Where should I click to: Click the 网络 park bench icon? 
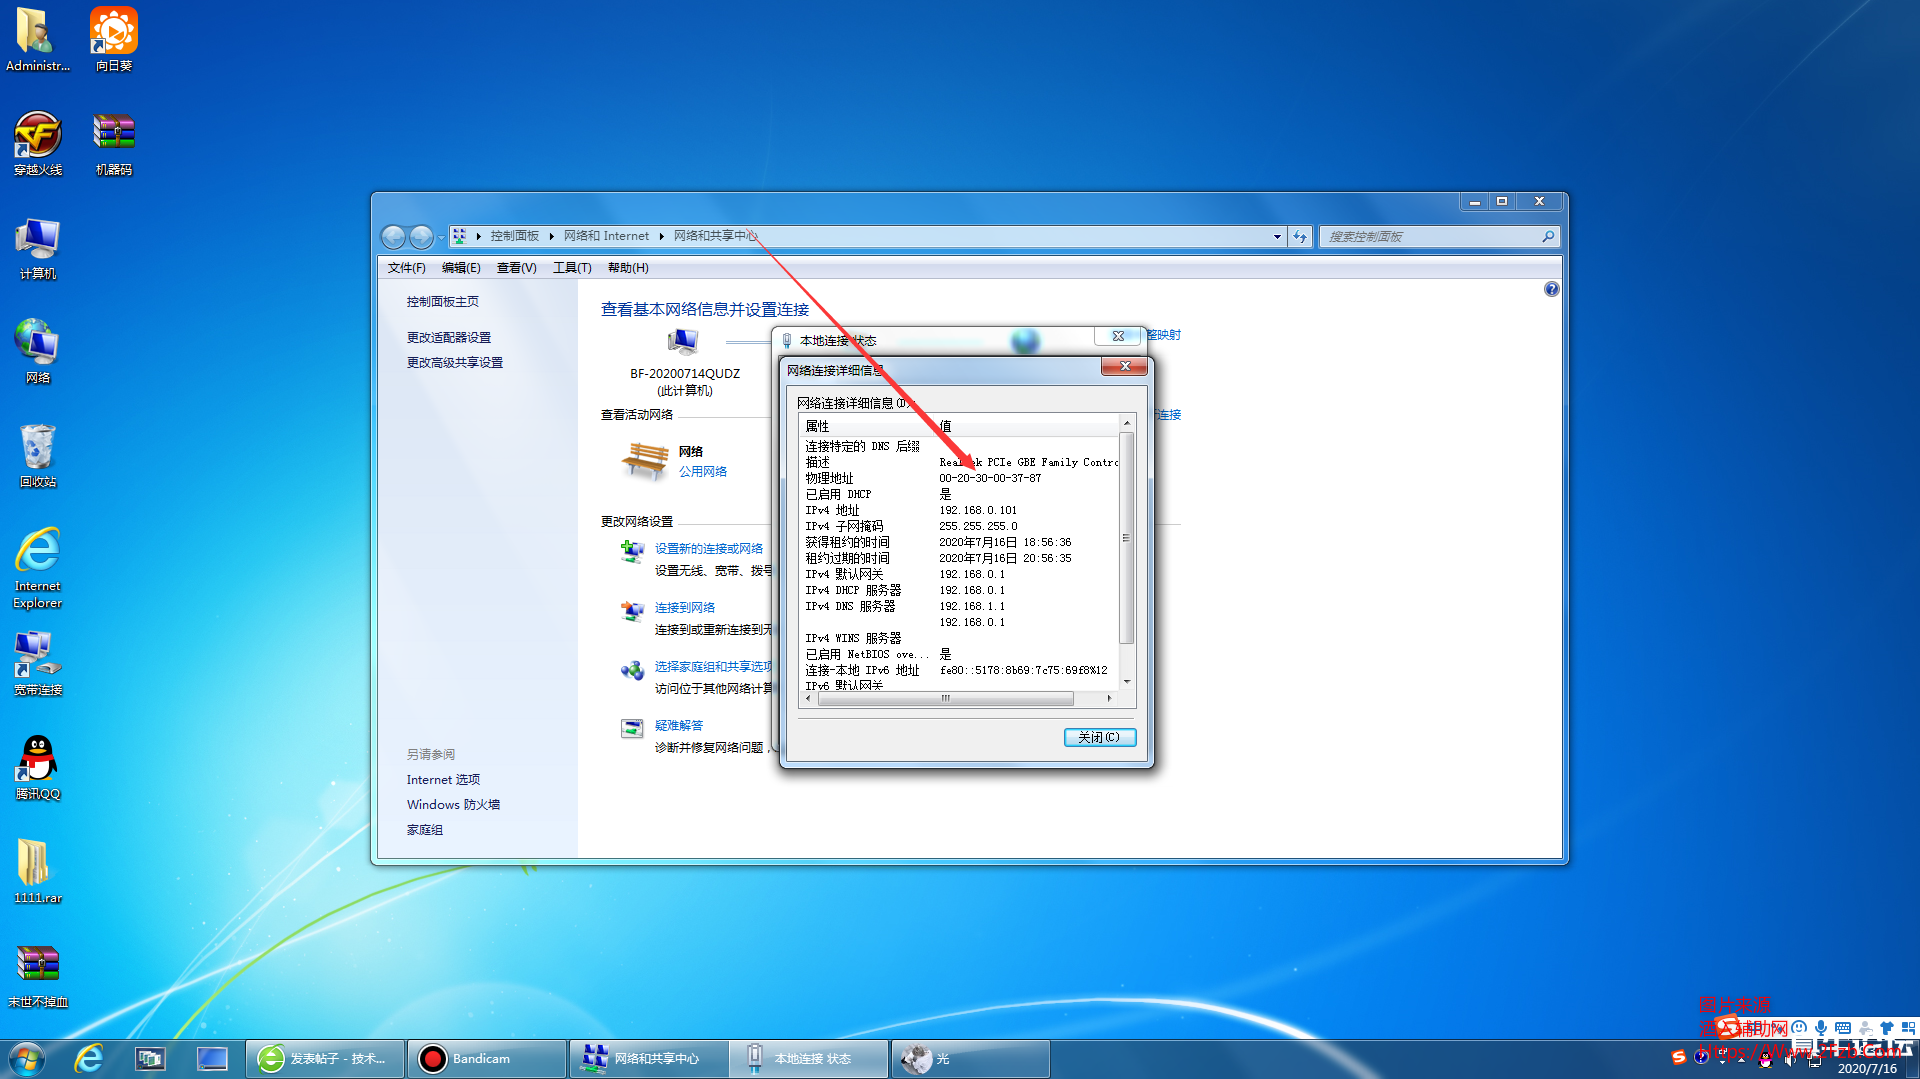pyautogui.click(x=645, y=461)
